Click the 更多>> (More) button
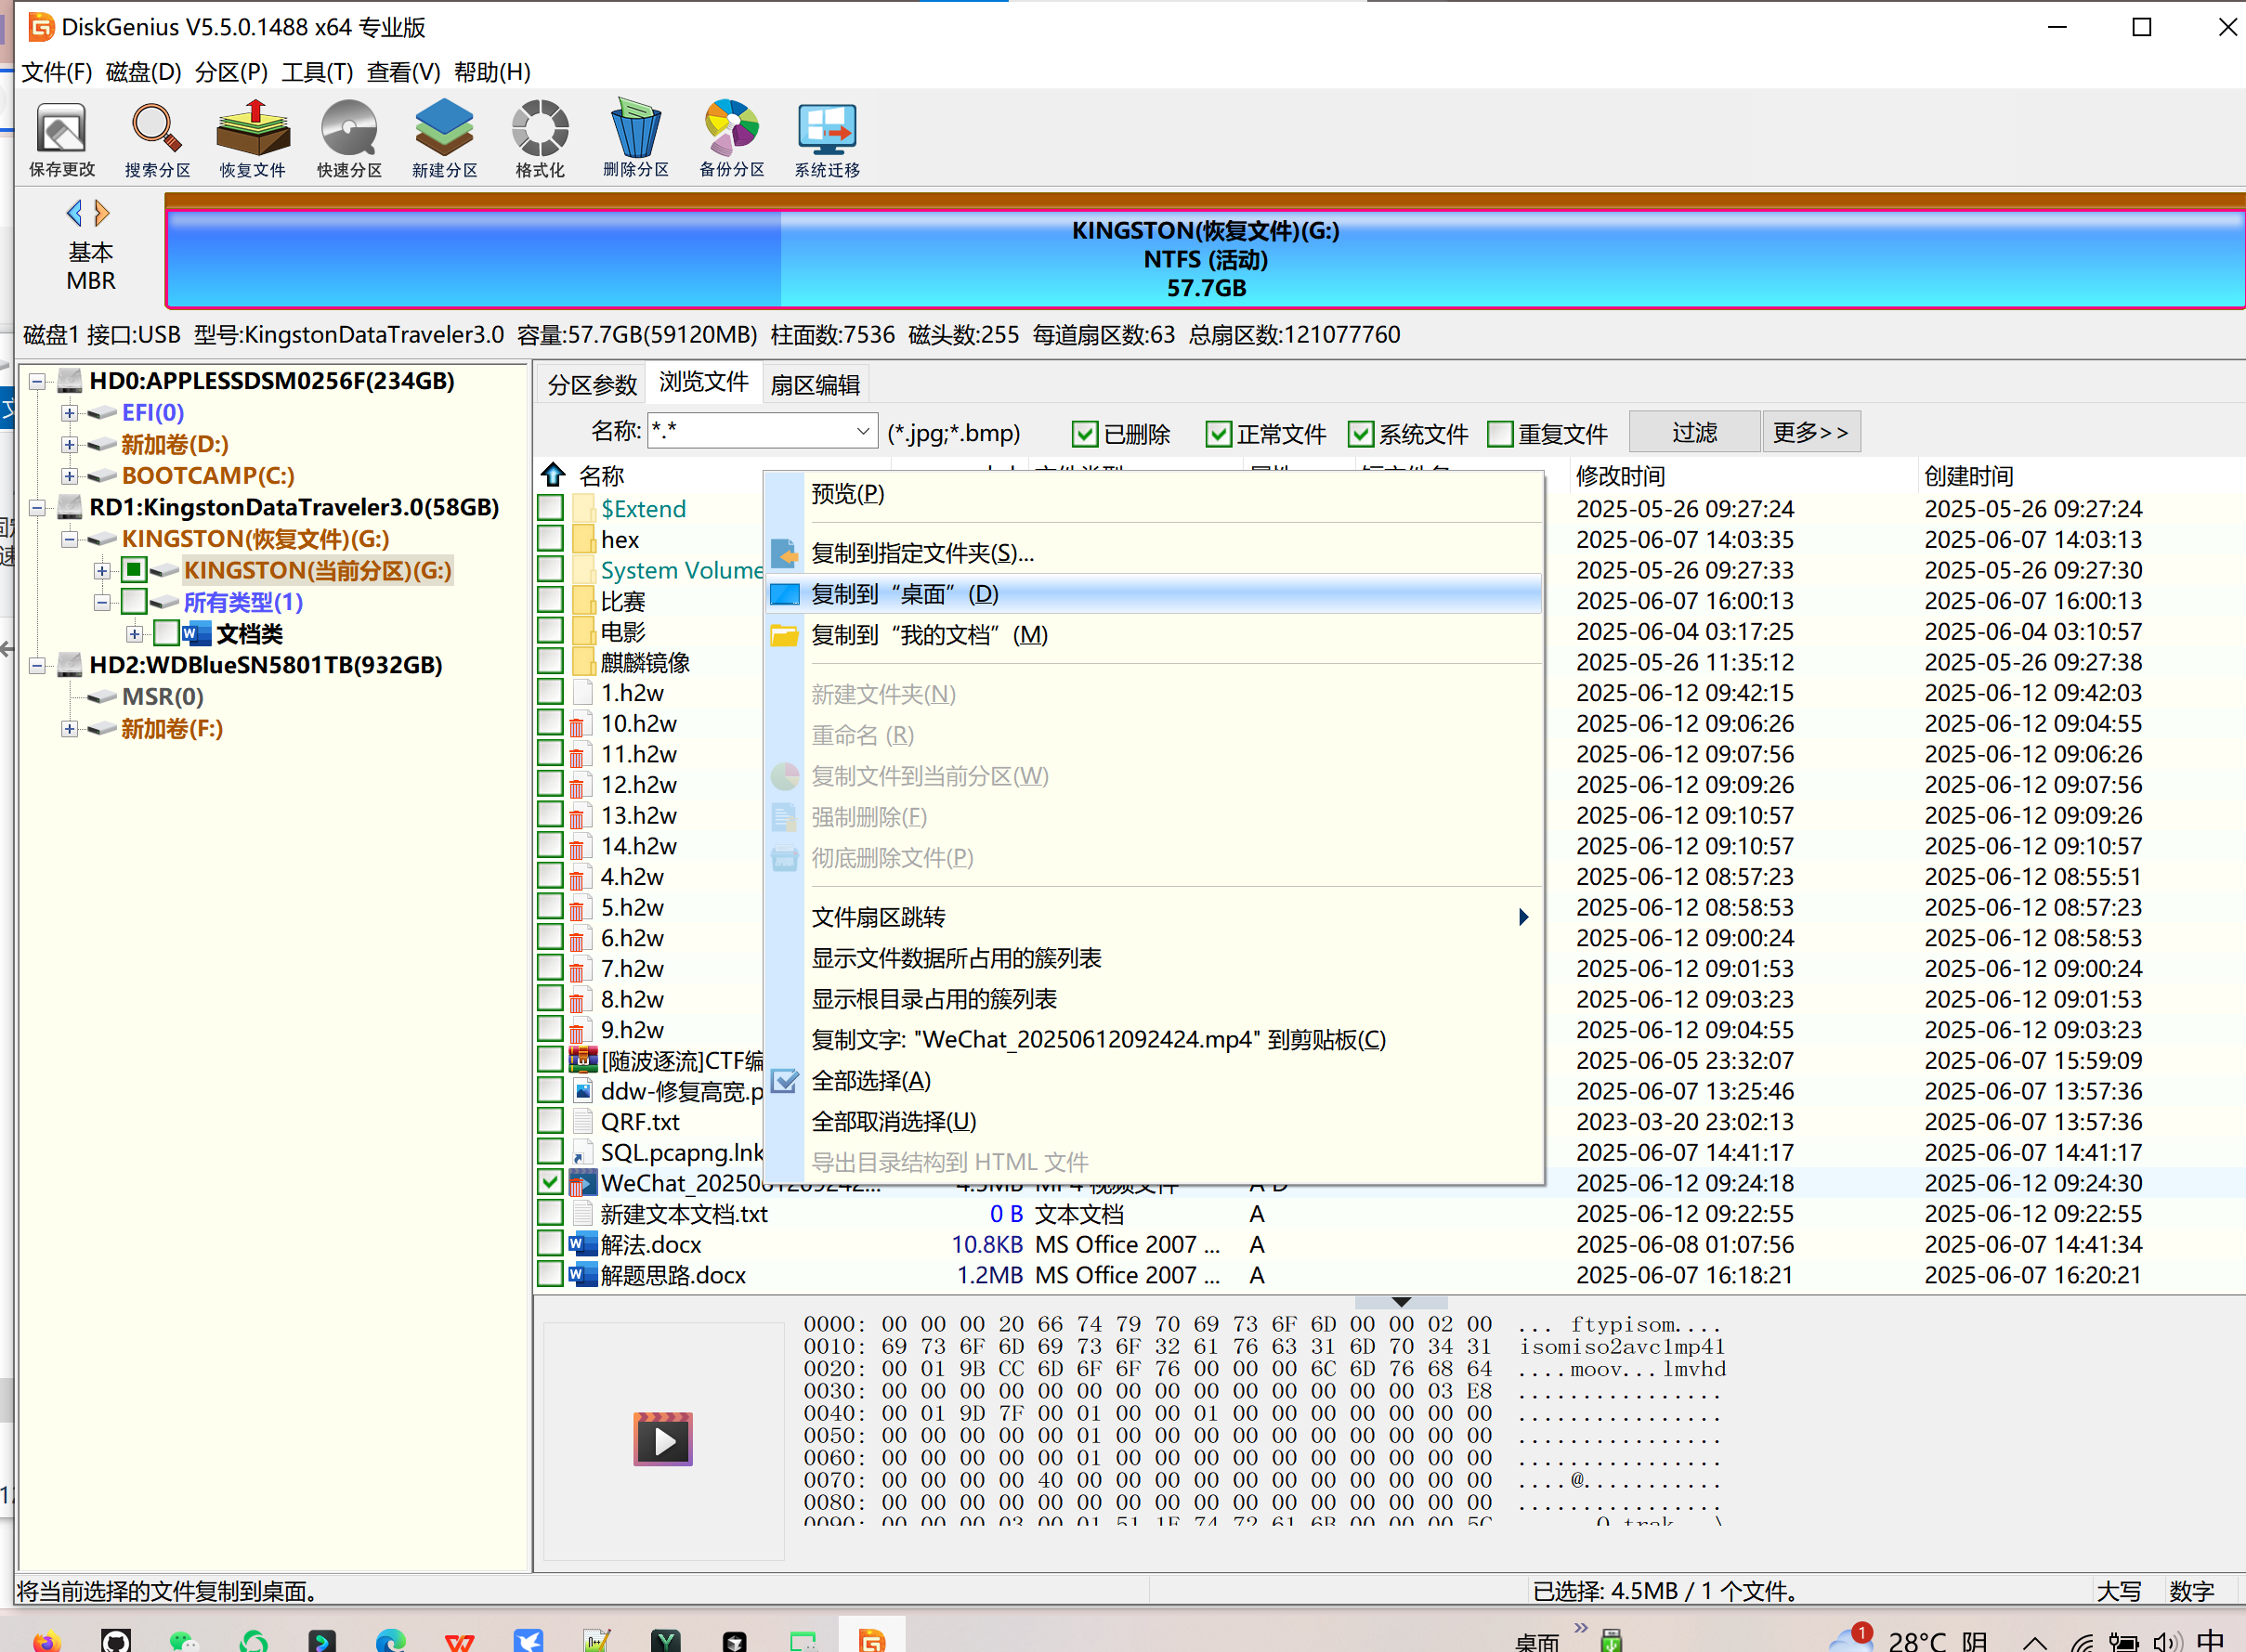This screenshot has width=2246, height=1652. click(1810, 432)
